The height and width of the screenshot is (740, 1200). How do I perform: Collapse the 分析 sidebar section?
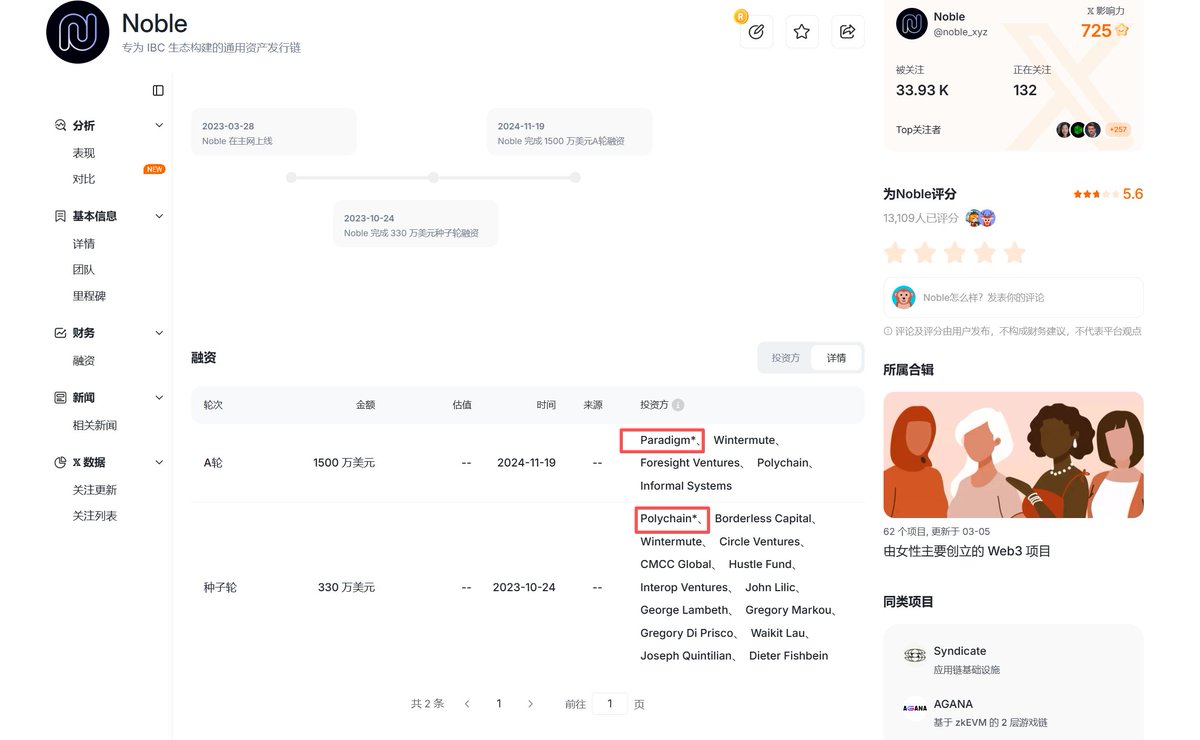point(159,125)
